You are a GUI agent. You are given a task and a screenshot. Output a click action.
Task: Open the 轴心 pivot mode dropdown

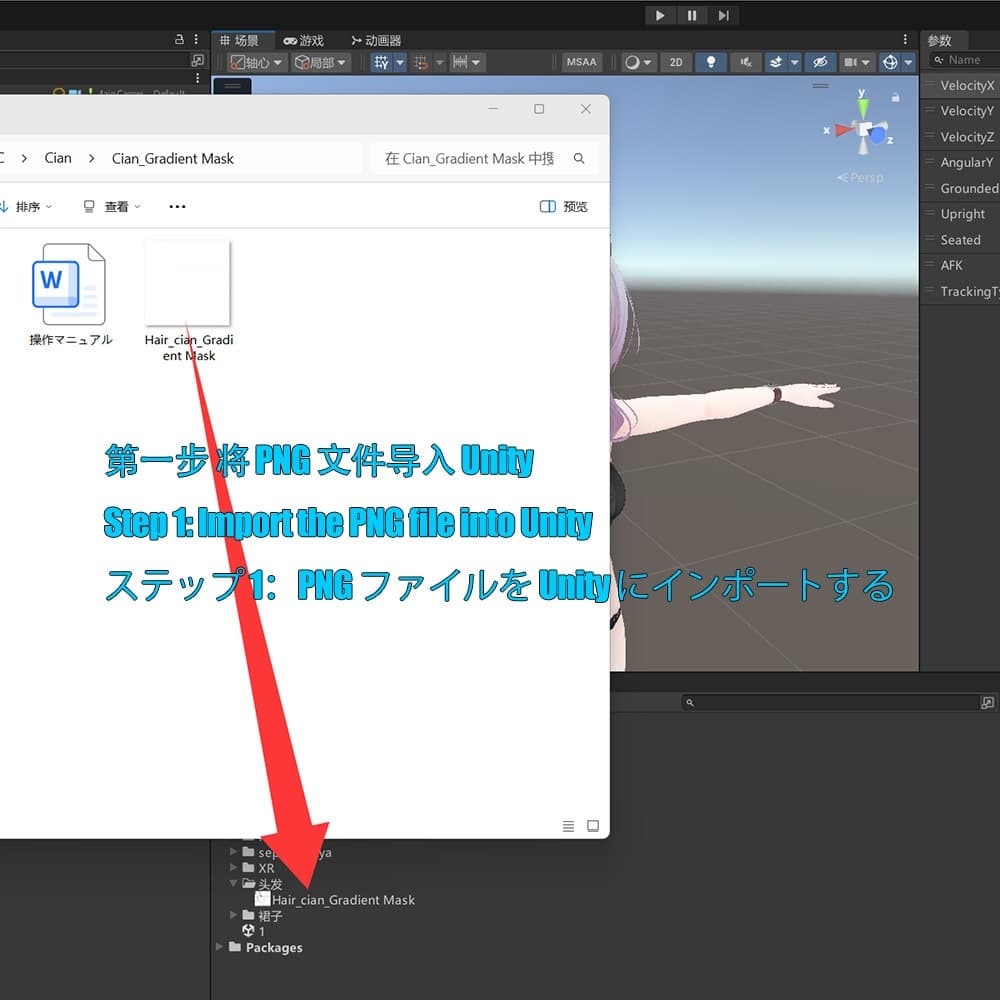(257, 62)
